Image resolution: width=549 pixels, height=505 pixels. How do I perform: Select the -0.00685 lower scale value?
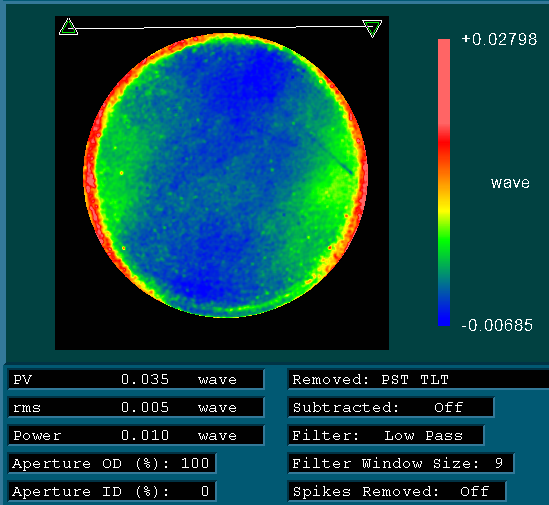tap(497, 325)
